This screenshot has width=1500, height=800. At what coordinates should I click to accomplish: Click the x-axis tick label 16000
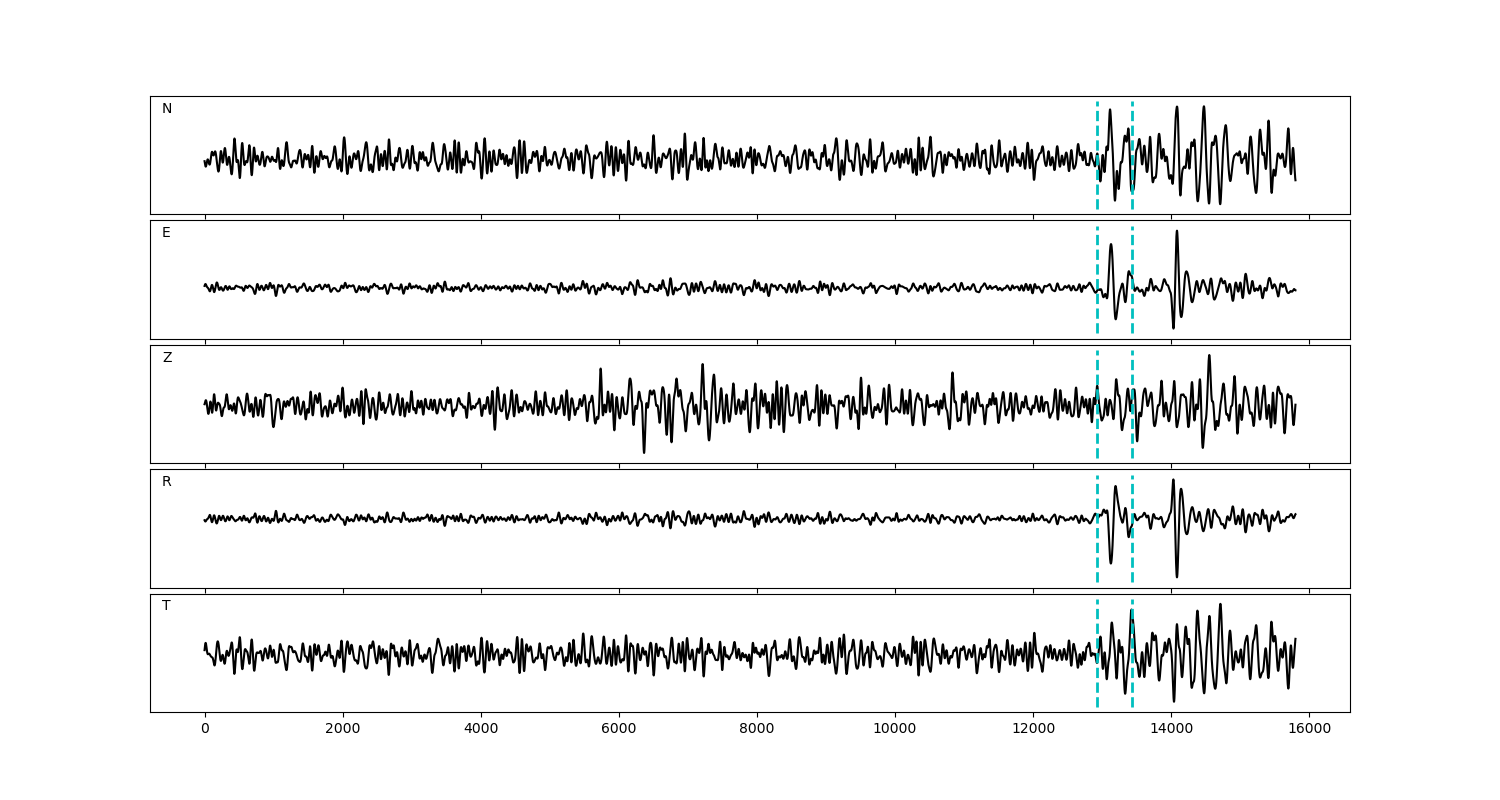1309,730
